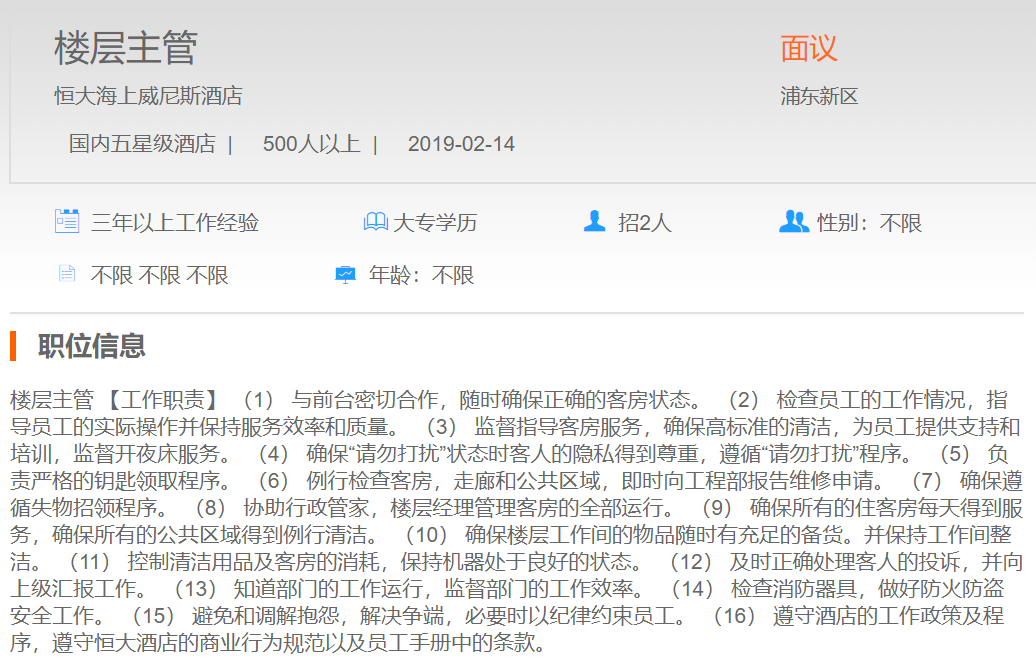Screen dimensions: 1036x667
Task: Click the presentation board age icon
Action: tap(345, 274)
